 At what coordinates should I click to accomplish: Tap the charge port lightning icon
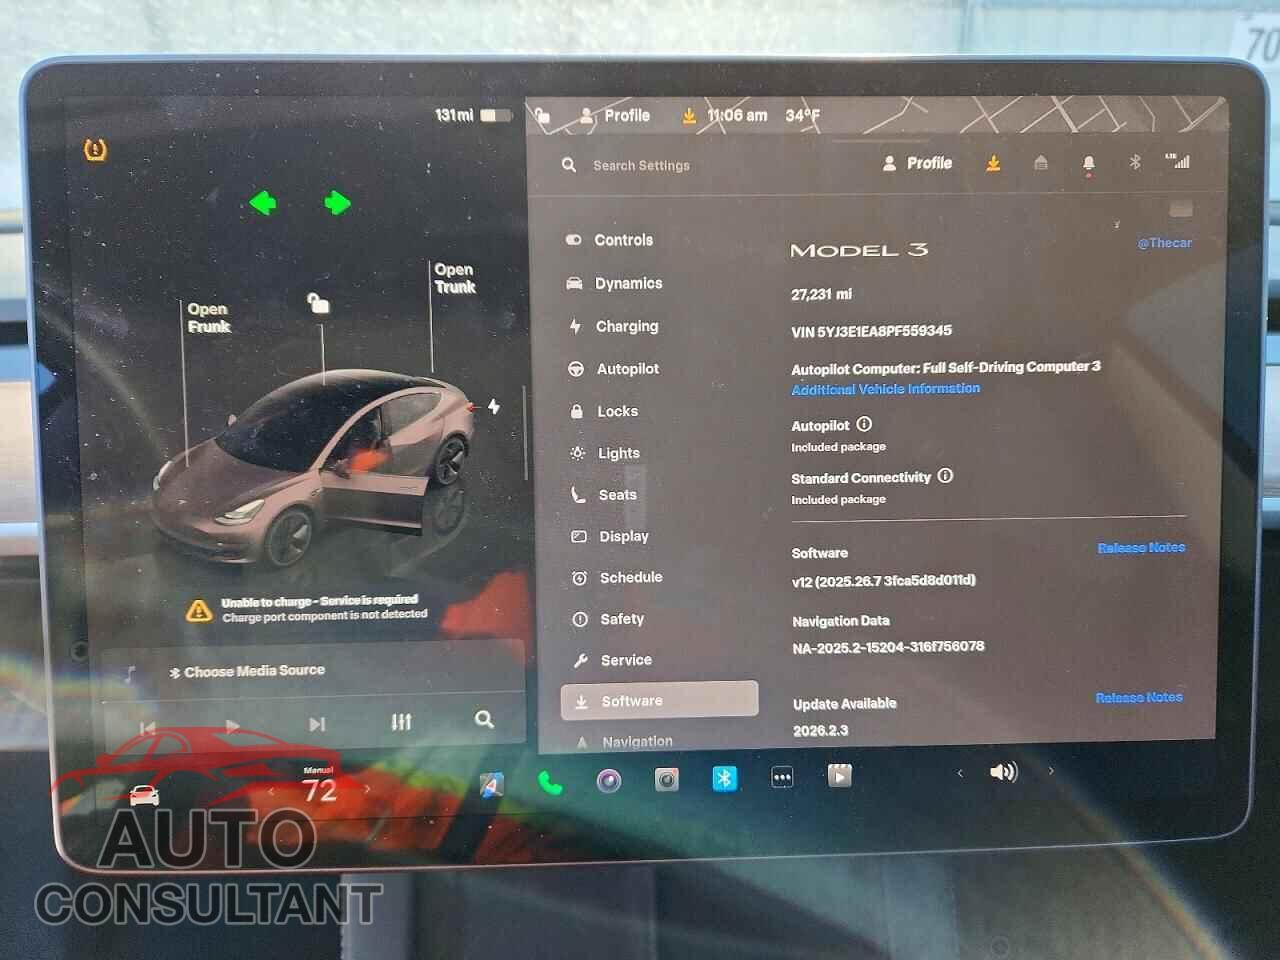[x=494, y=406]
